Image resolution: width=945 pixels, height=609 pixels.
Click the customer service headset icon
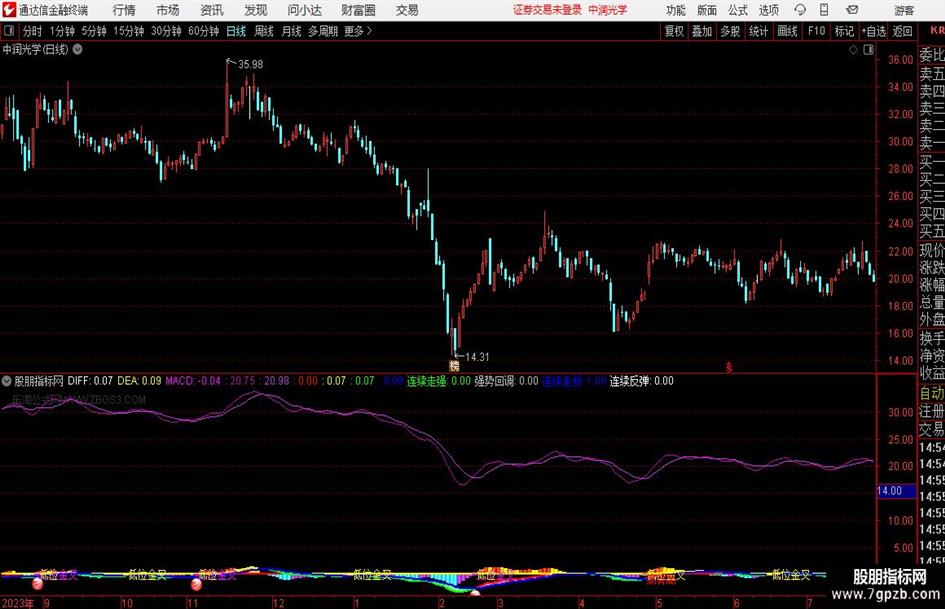point(800,10)
